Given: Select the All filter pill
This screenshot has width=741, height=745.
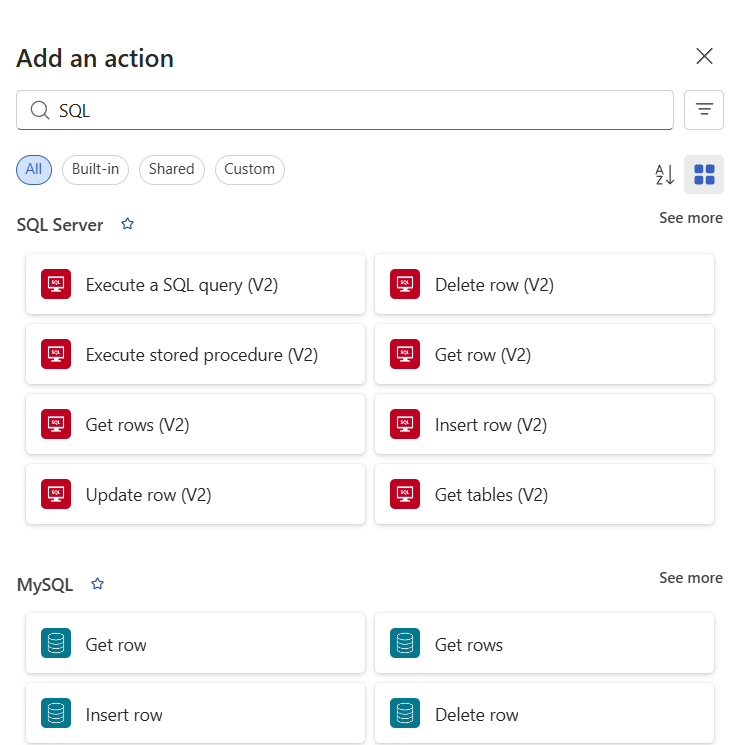Looking at the screenshot, I should pyautogui.click(x=34, y=170).
